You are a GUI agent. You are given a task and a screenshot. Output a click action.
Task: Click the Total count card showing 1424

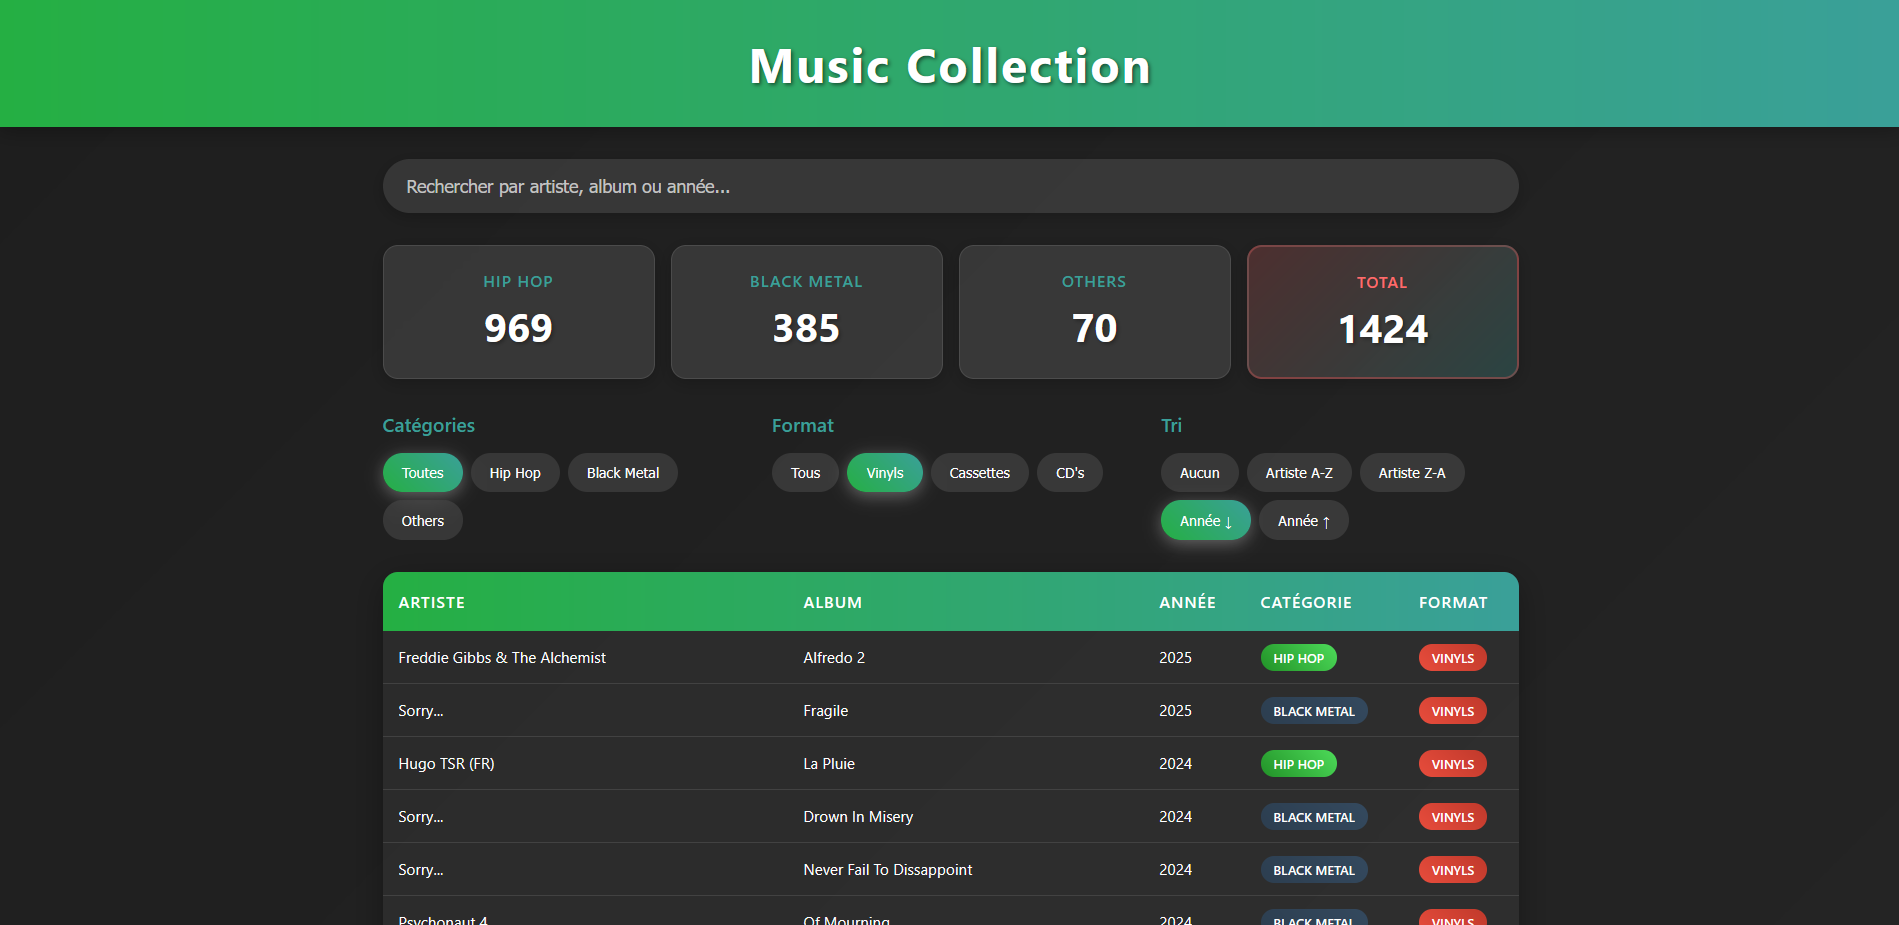[1382, 311]
